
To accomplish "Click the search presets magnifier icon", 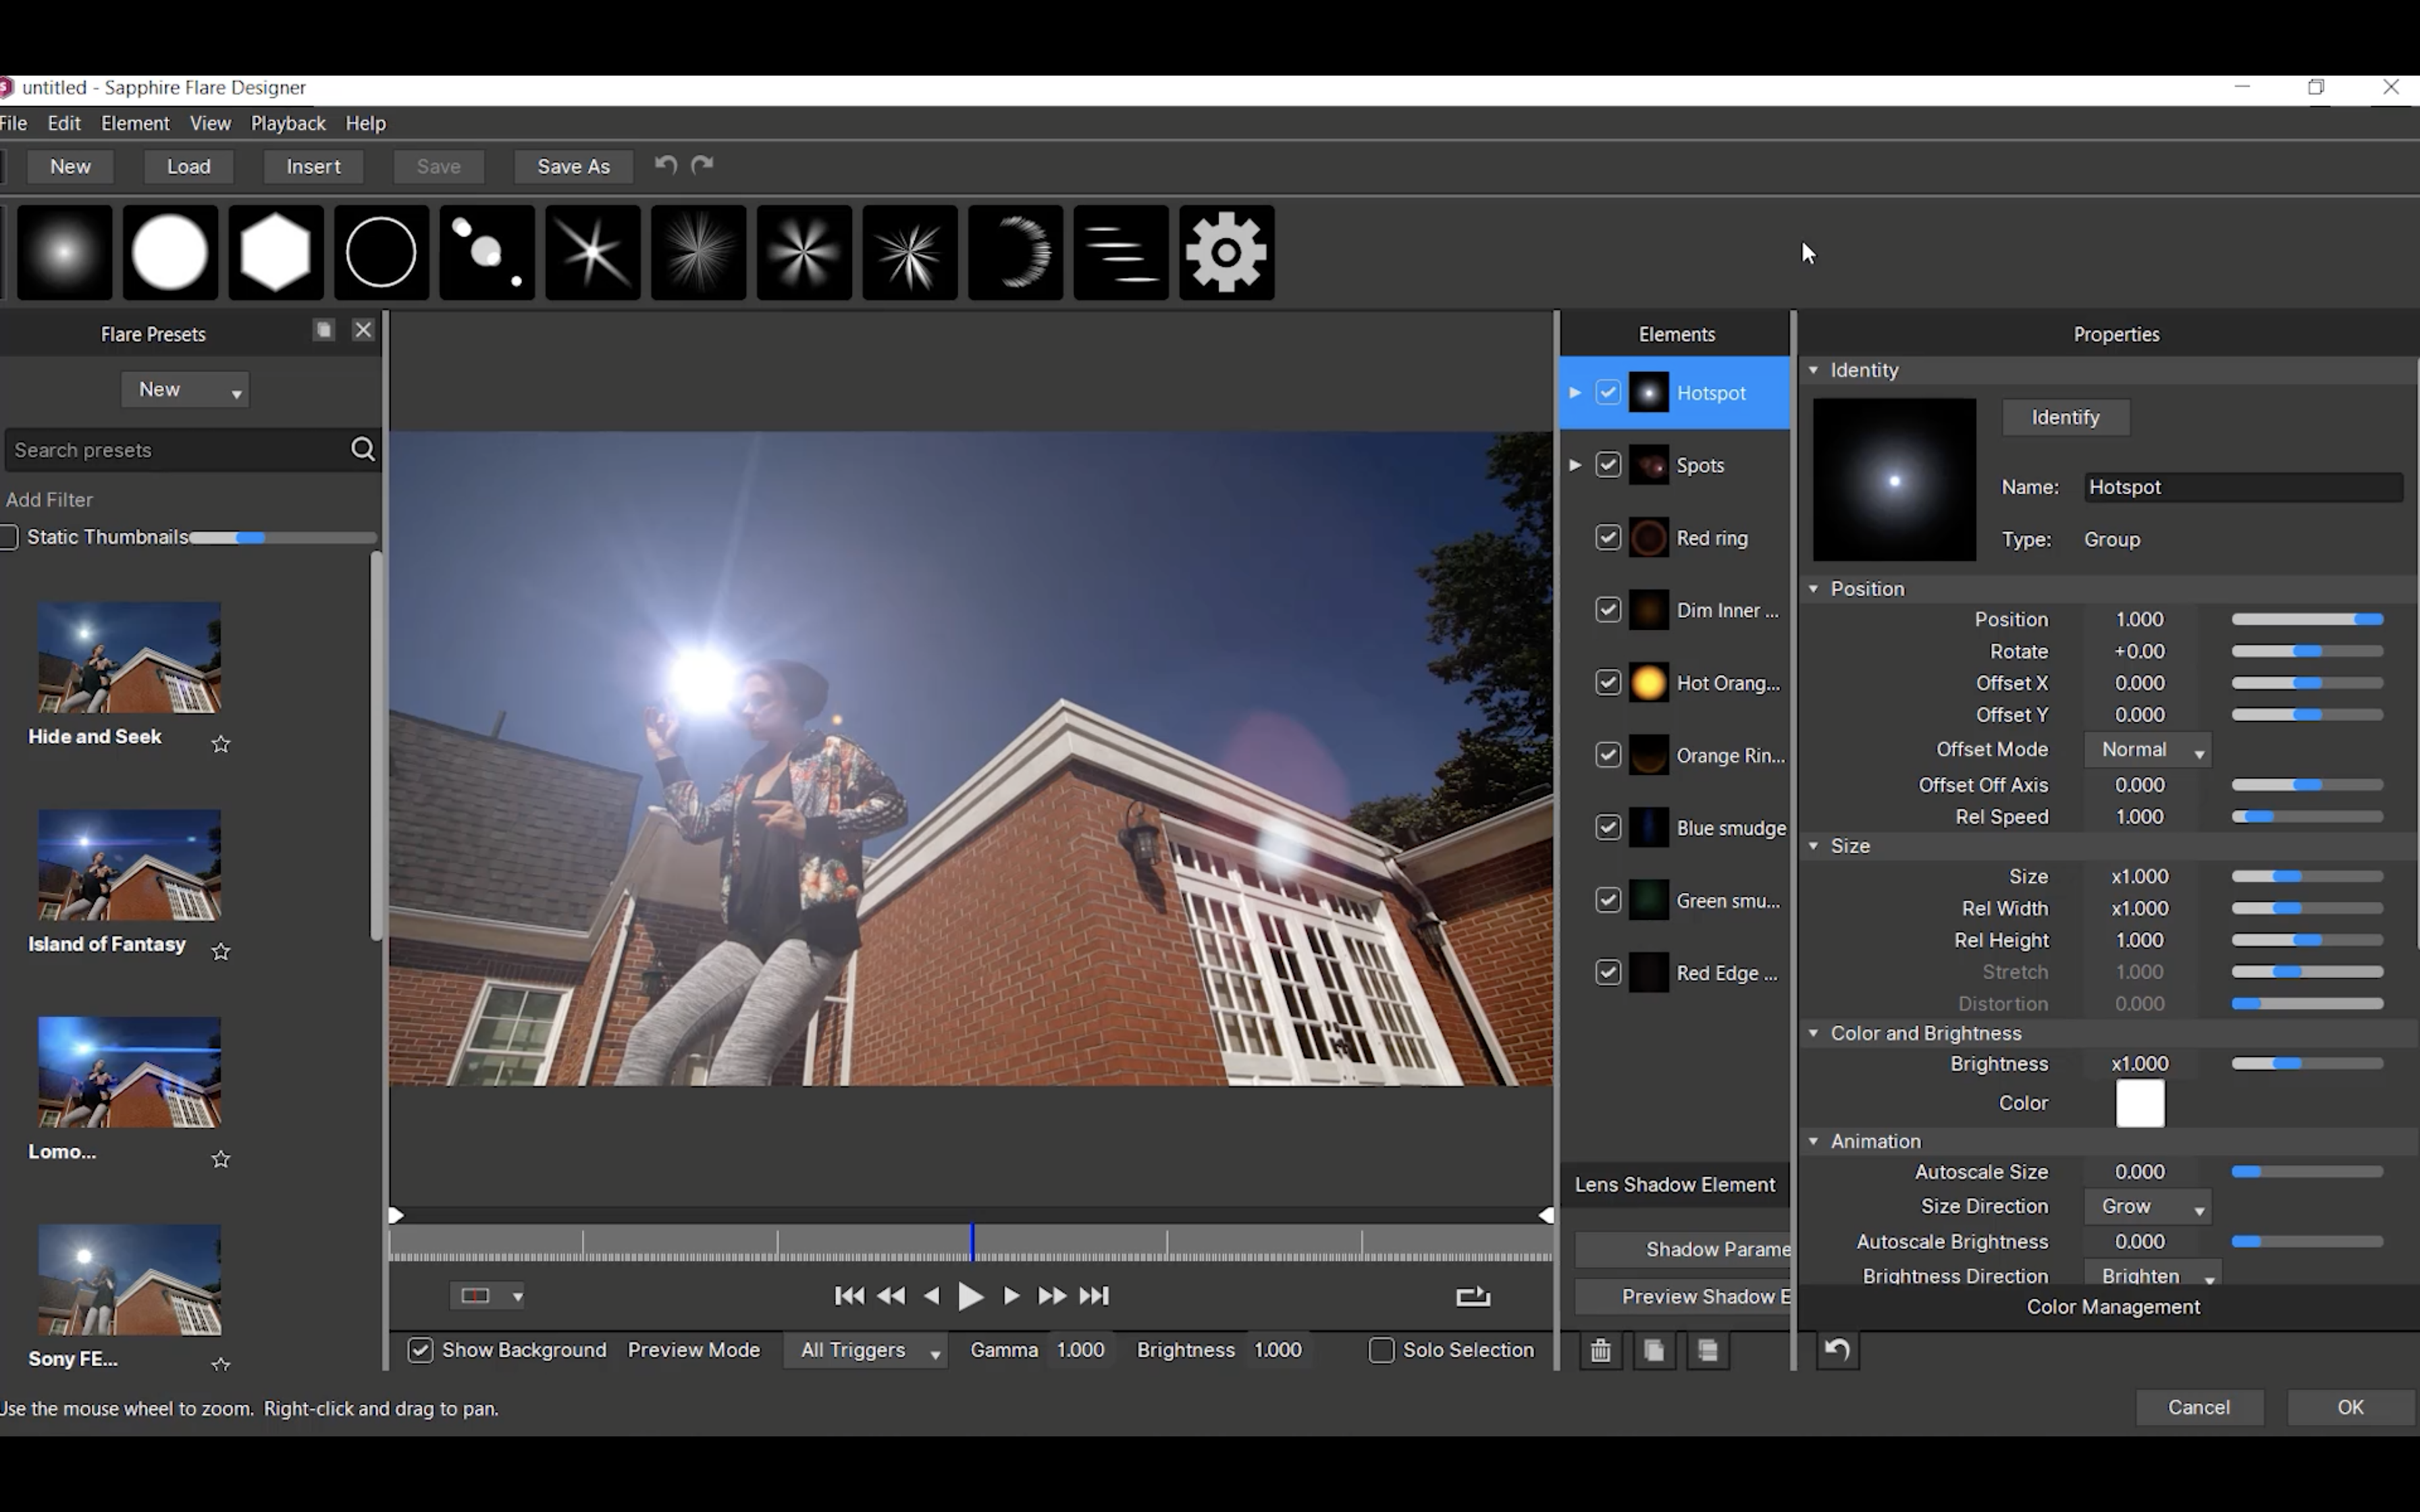I will point(363,450).
